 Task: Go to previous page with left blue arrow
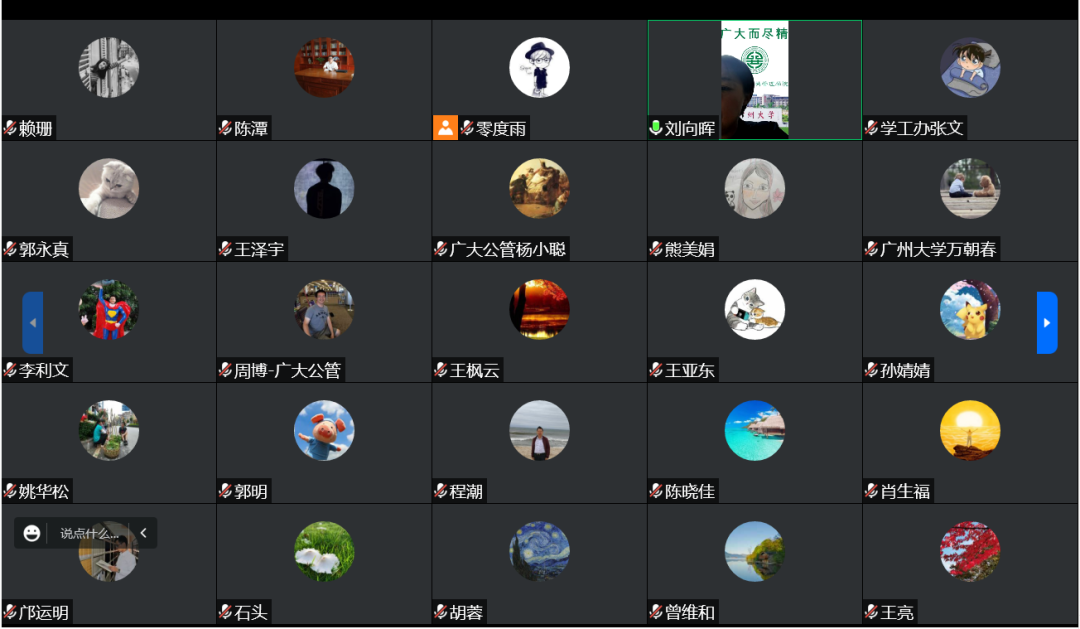(x=32, y=322)
